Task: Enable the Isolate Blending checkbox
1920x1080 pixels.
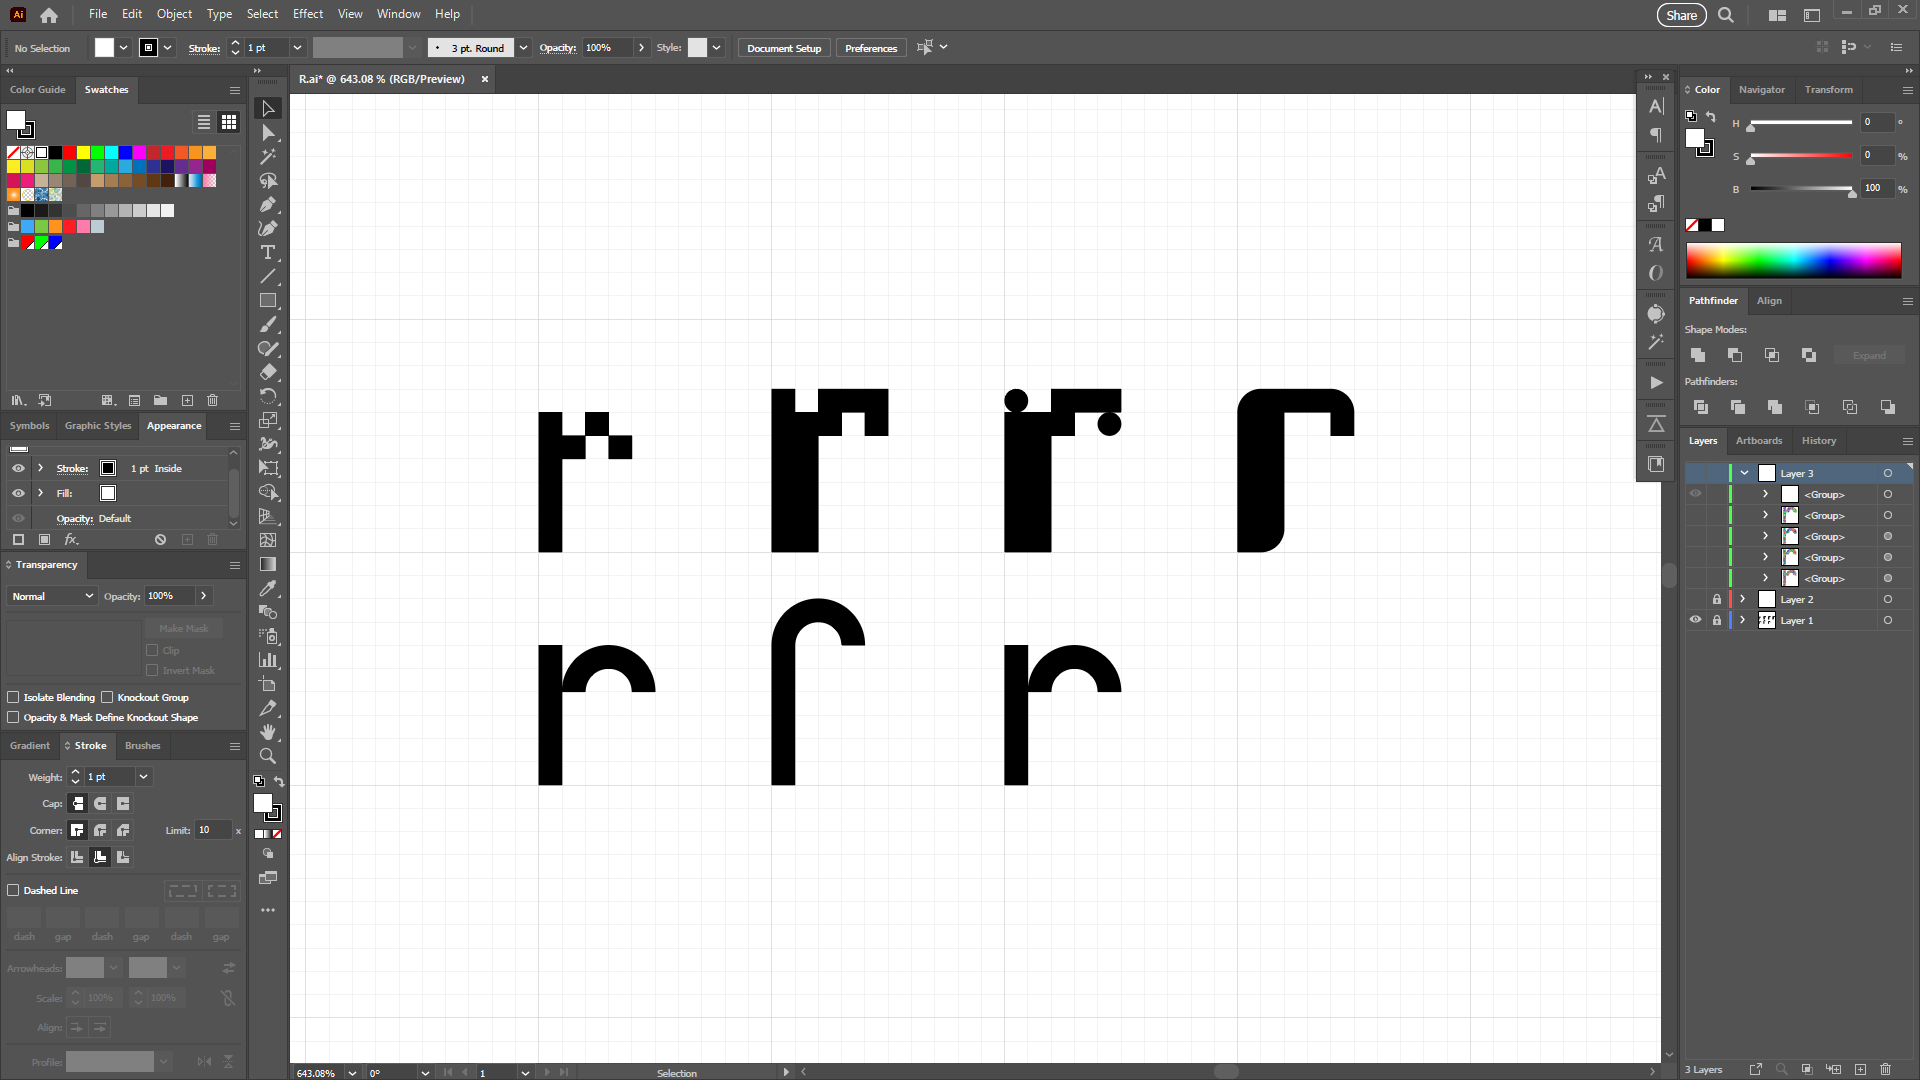Action: click(13, 697)
